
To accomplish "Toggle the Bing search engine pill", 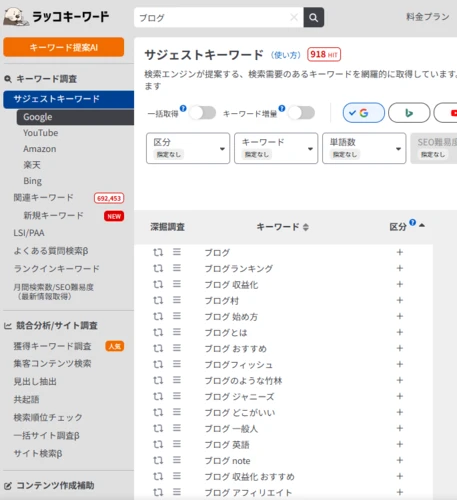I will tap(409, 113).
